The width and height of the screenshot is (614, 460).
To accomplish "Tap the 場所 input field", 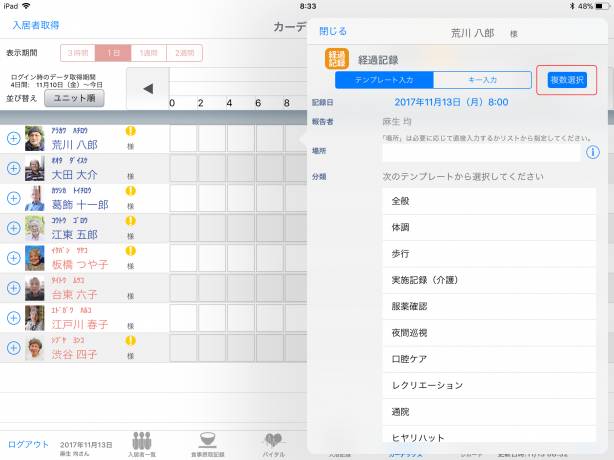I will (x=481, y=153).
